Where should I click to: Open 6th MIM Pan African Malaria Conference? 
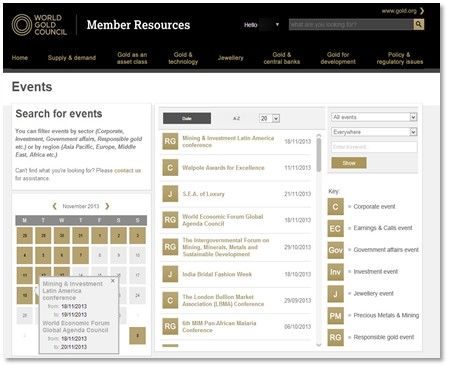[x=219, y=327]
